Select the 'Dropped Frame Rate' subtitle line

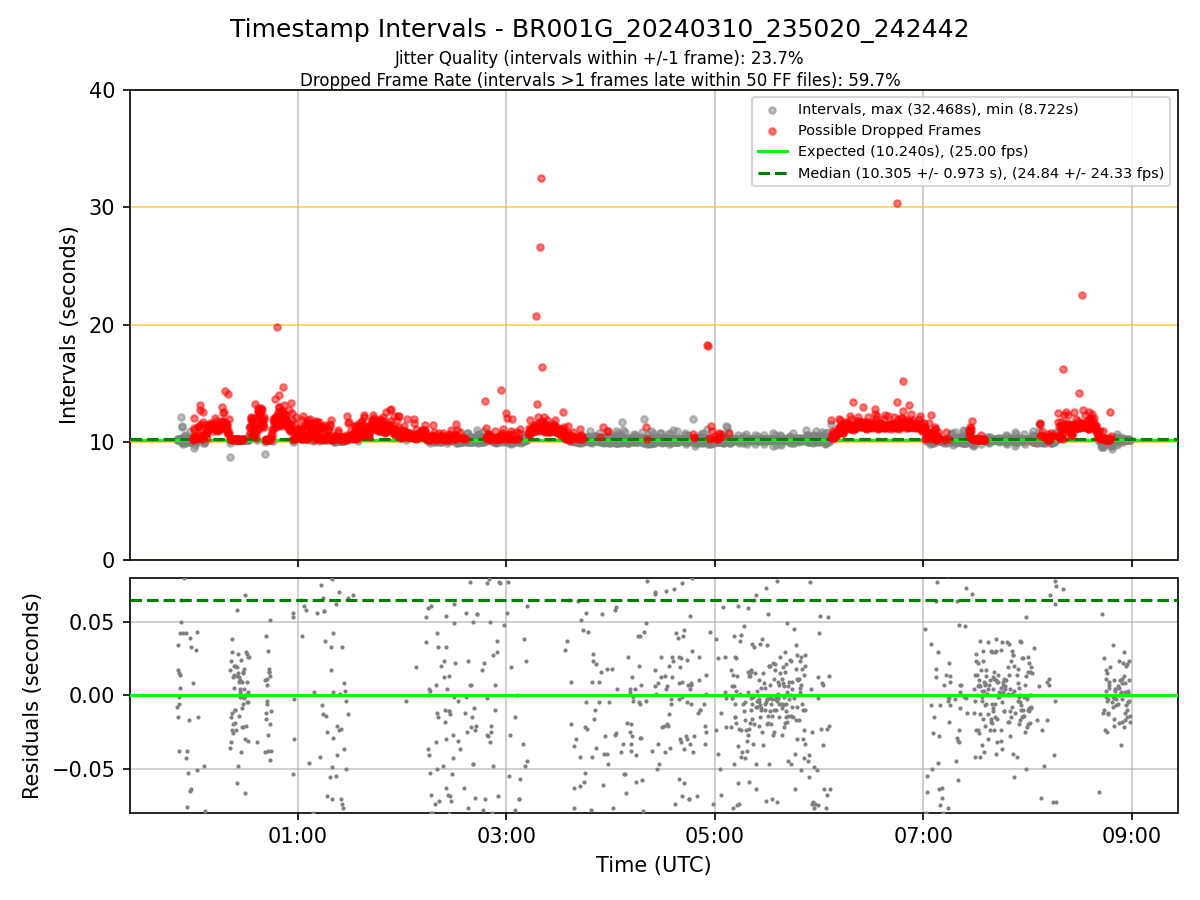click(x=599, y=80)
